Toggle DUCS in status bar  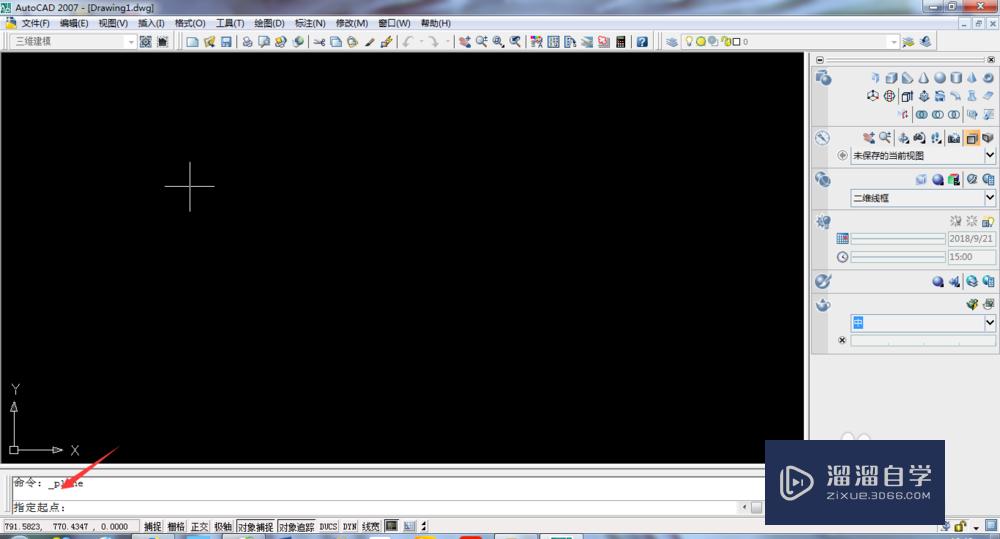tap(328, 527)
